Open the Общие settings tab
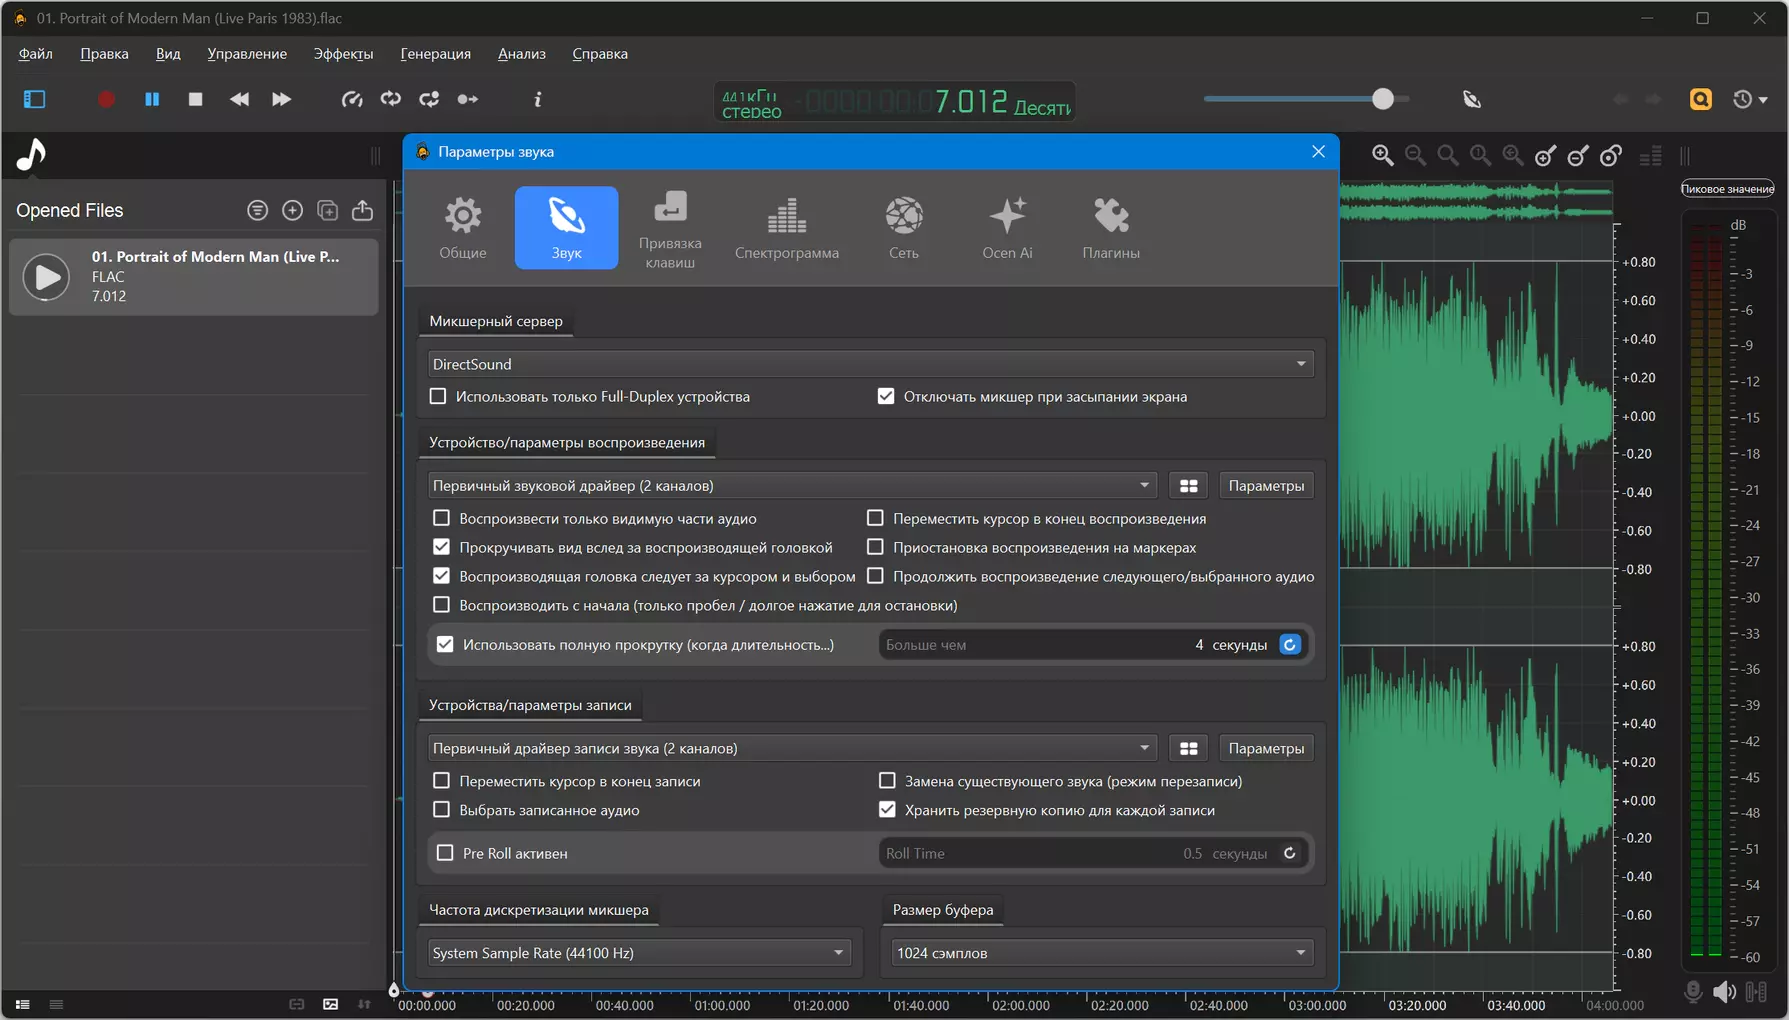This screenshot has height=1020, width=1789. point(463,228)
